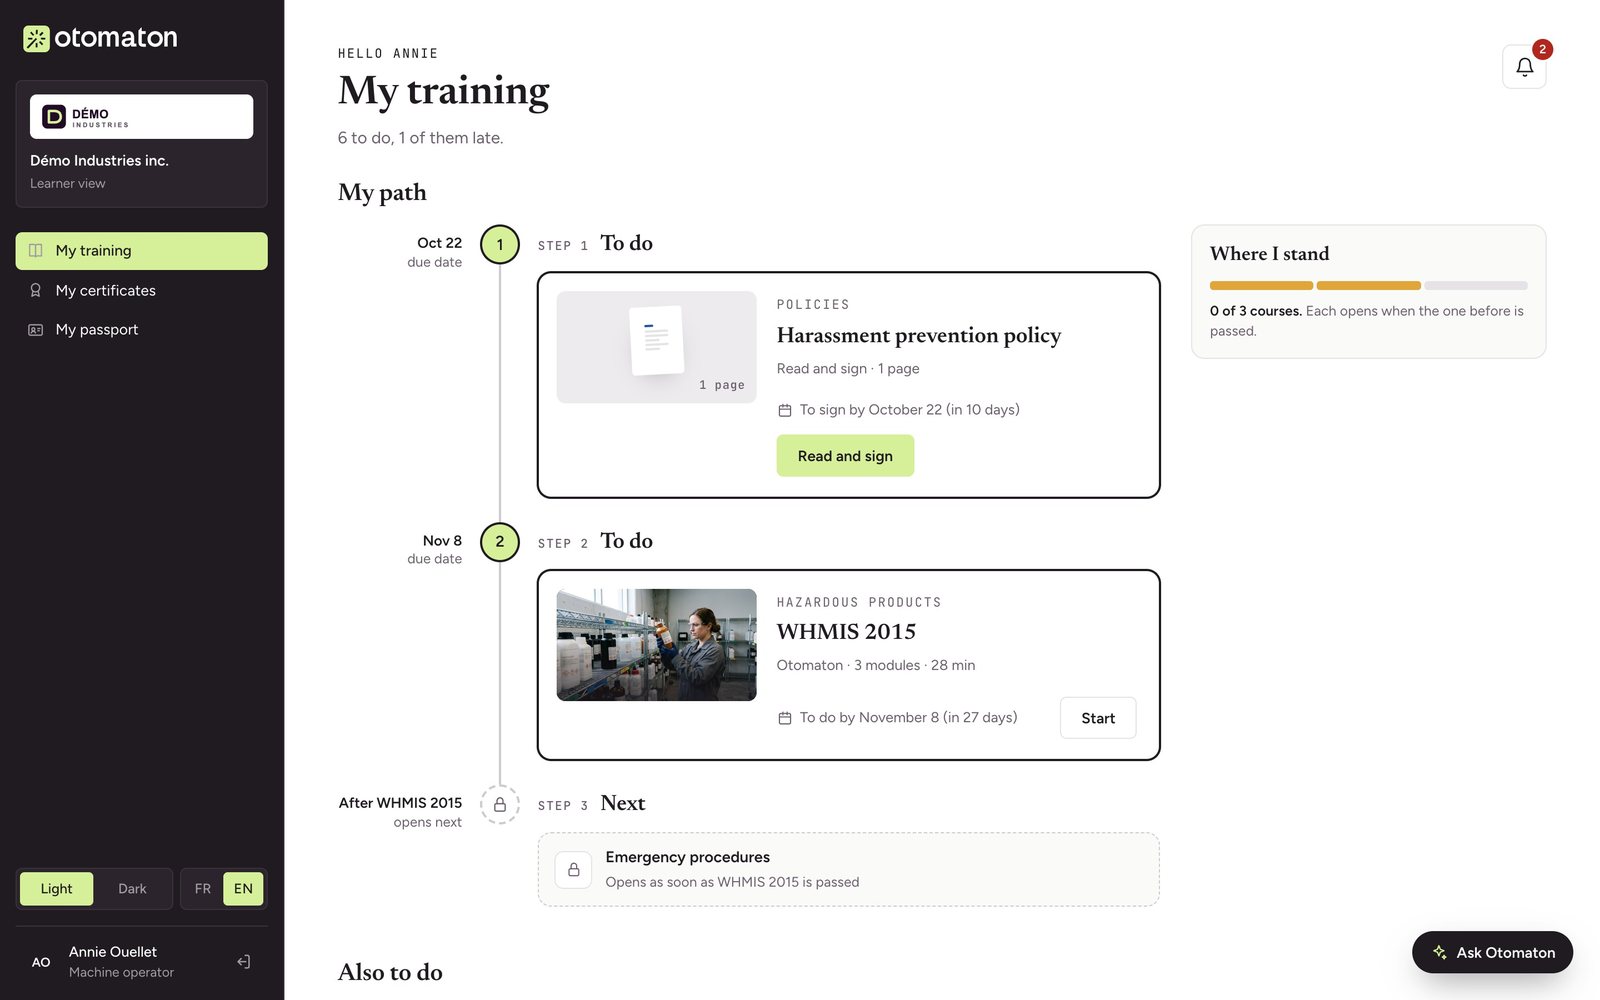Image resolution: width=1600 pixels, height=1000 pixels.
Task: Open the policy document thumbnail
Action: point(656,347)
